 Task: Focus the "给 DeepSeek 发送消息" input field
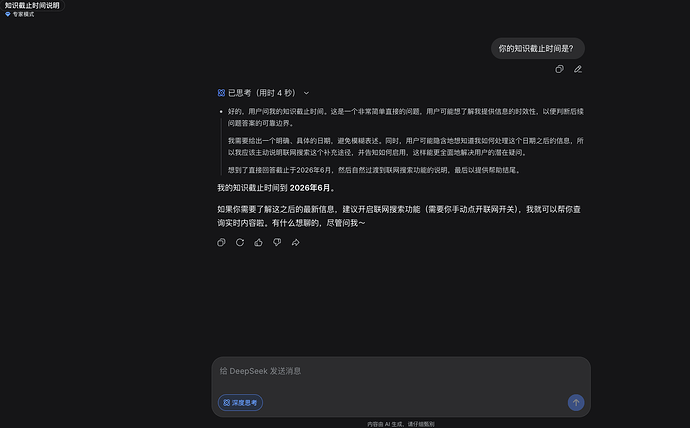click(400, 371)
